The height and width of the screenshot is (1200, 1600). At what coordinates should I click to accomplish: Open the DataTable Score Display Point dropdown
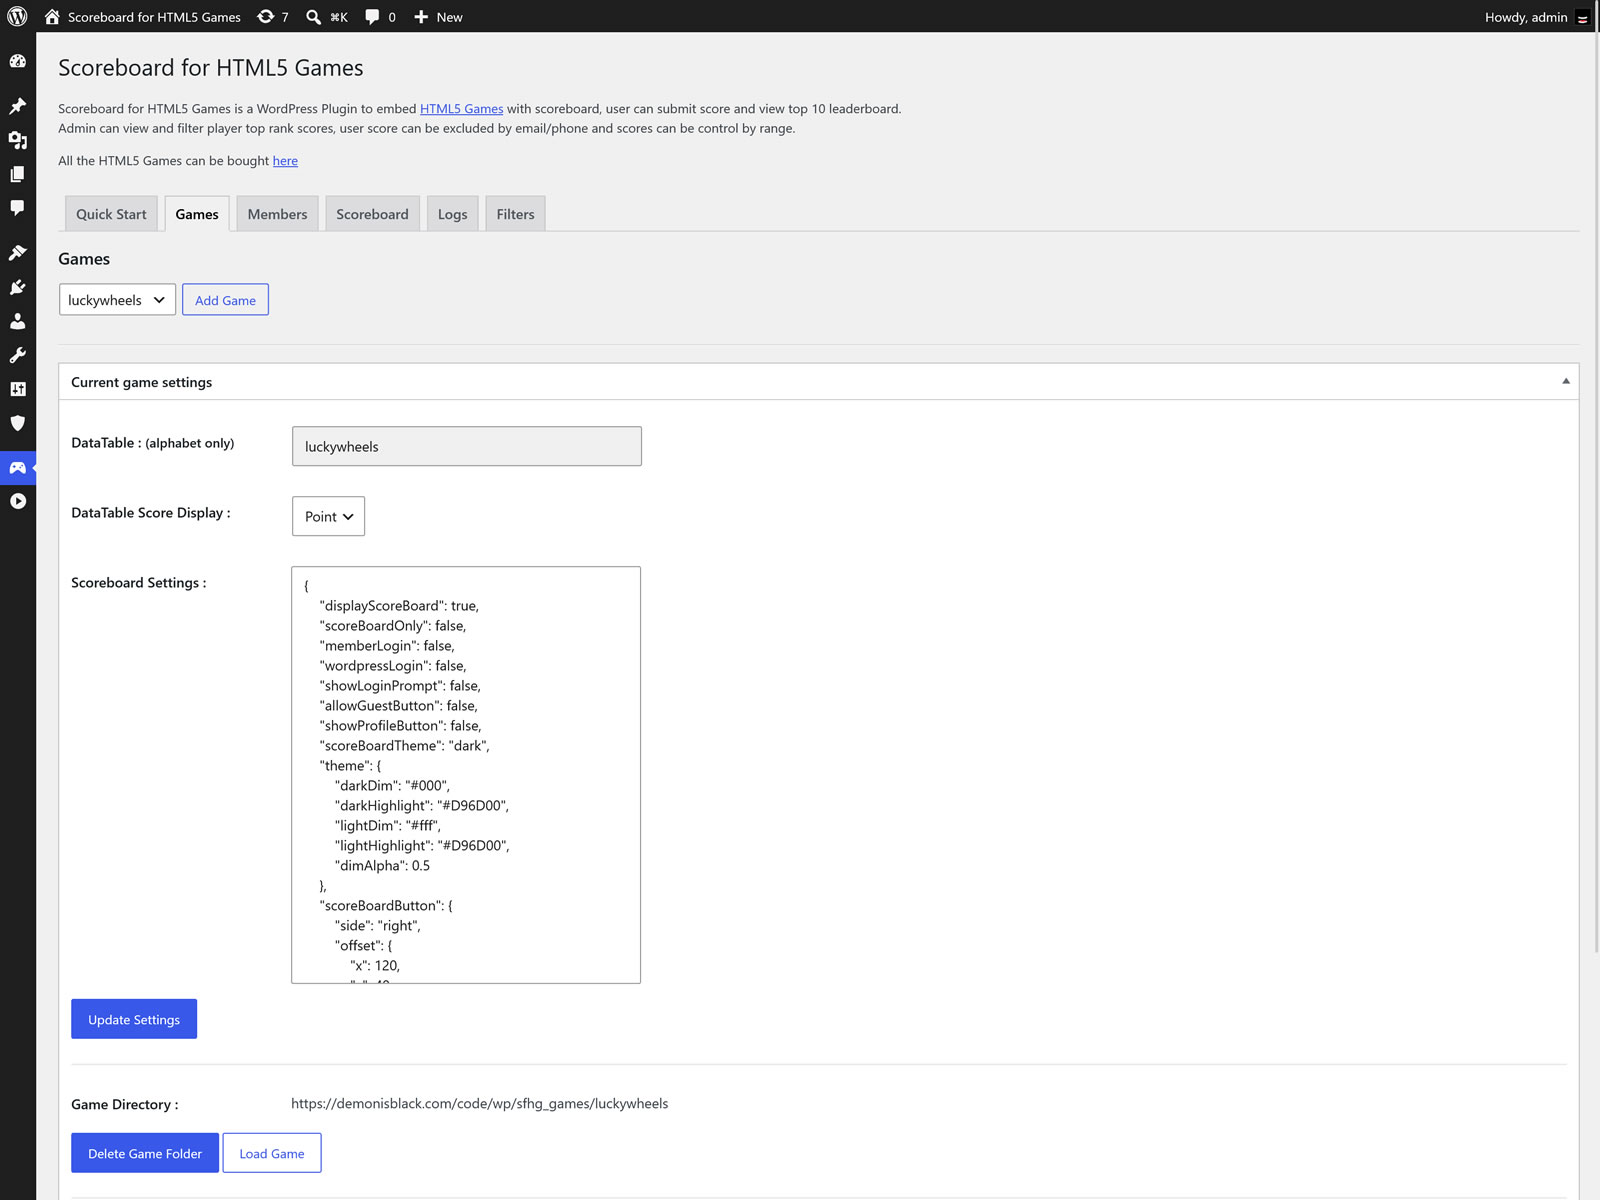pyautogui.click(x=328, y=516)
